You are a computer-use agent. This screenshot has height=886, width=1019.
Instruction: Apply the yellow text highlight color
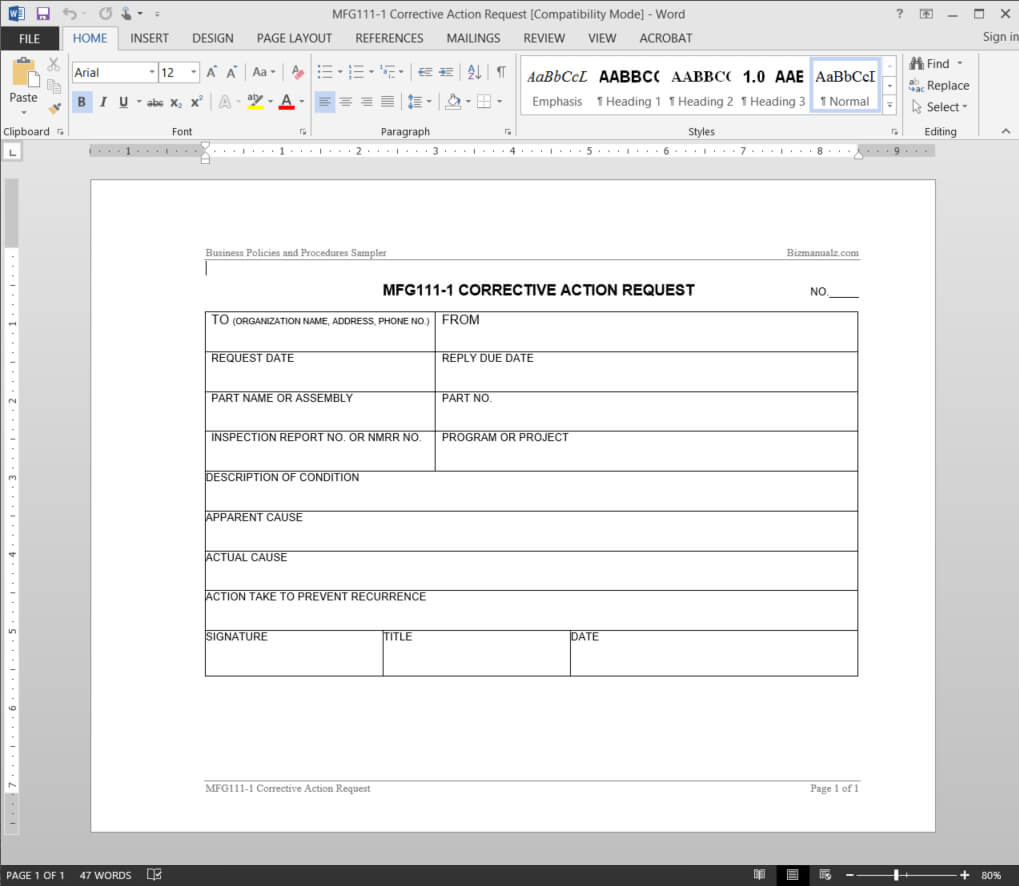(x=255, y=101)
